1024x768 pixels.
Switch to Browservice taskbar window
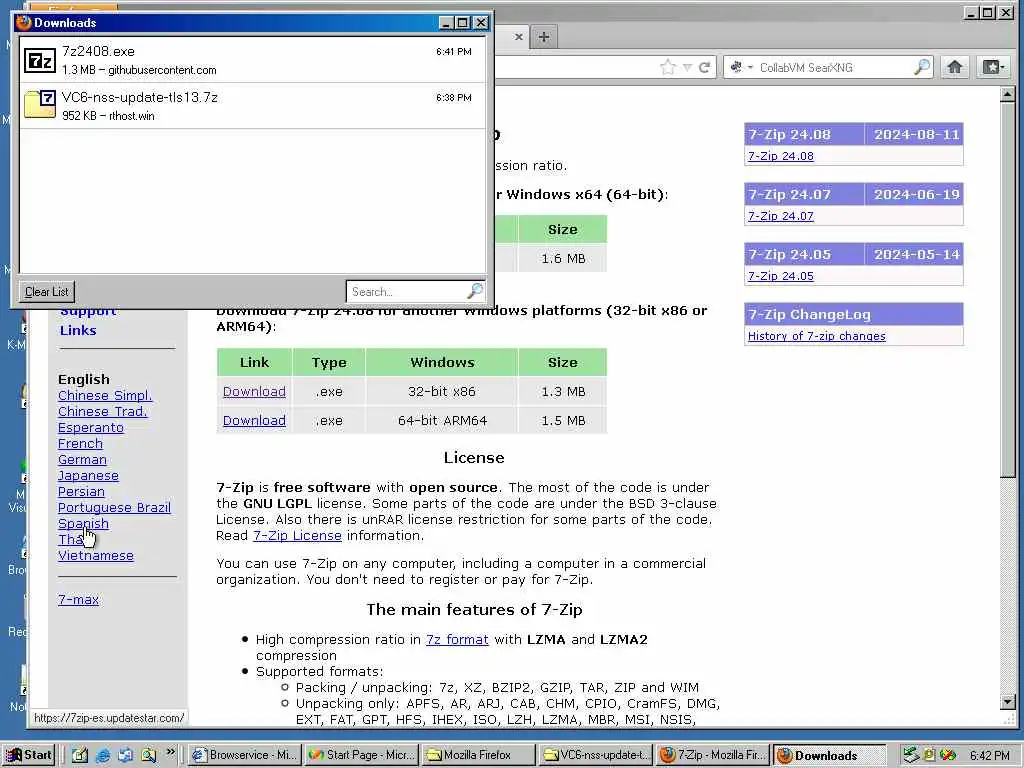pos(245,756)
